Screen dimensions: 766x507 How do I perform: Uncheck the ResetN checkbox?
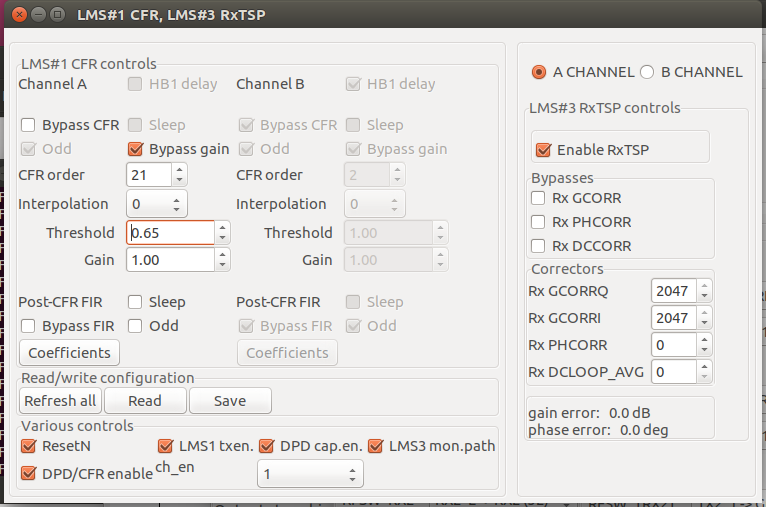pos(28,446)
